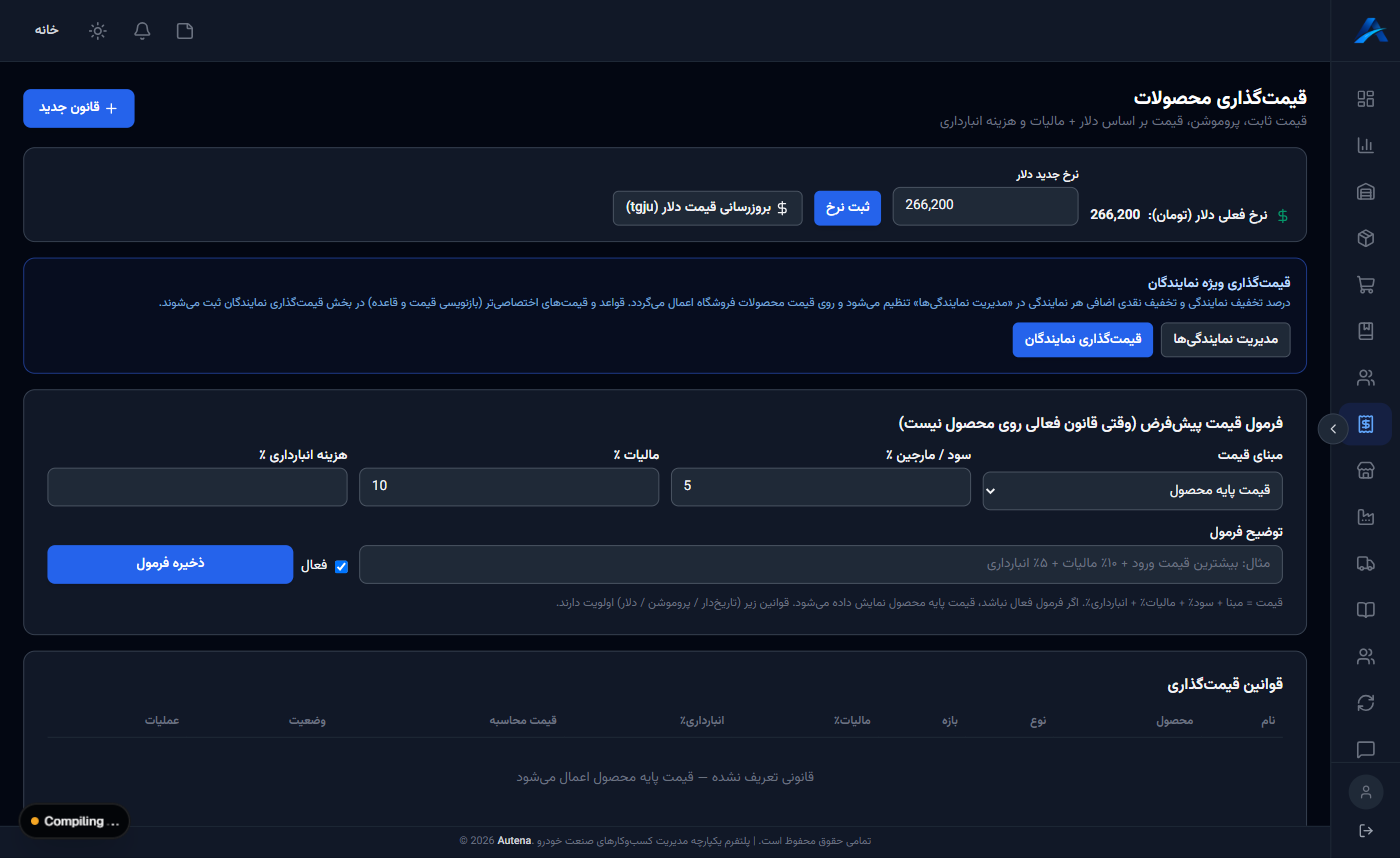Open the warehouse icon in sidebar

tap(1365, 192)
